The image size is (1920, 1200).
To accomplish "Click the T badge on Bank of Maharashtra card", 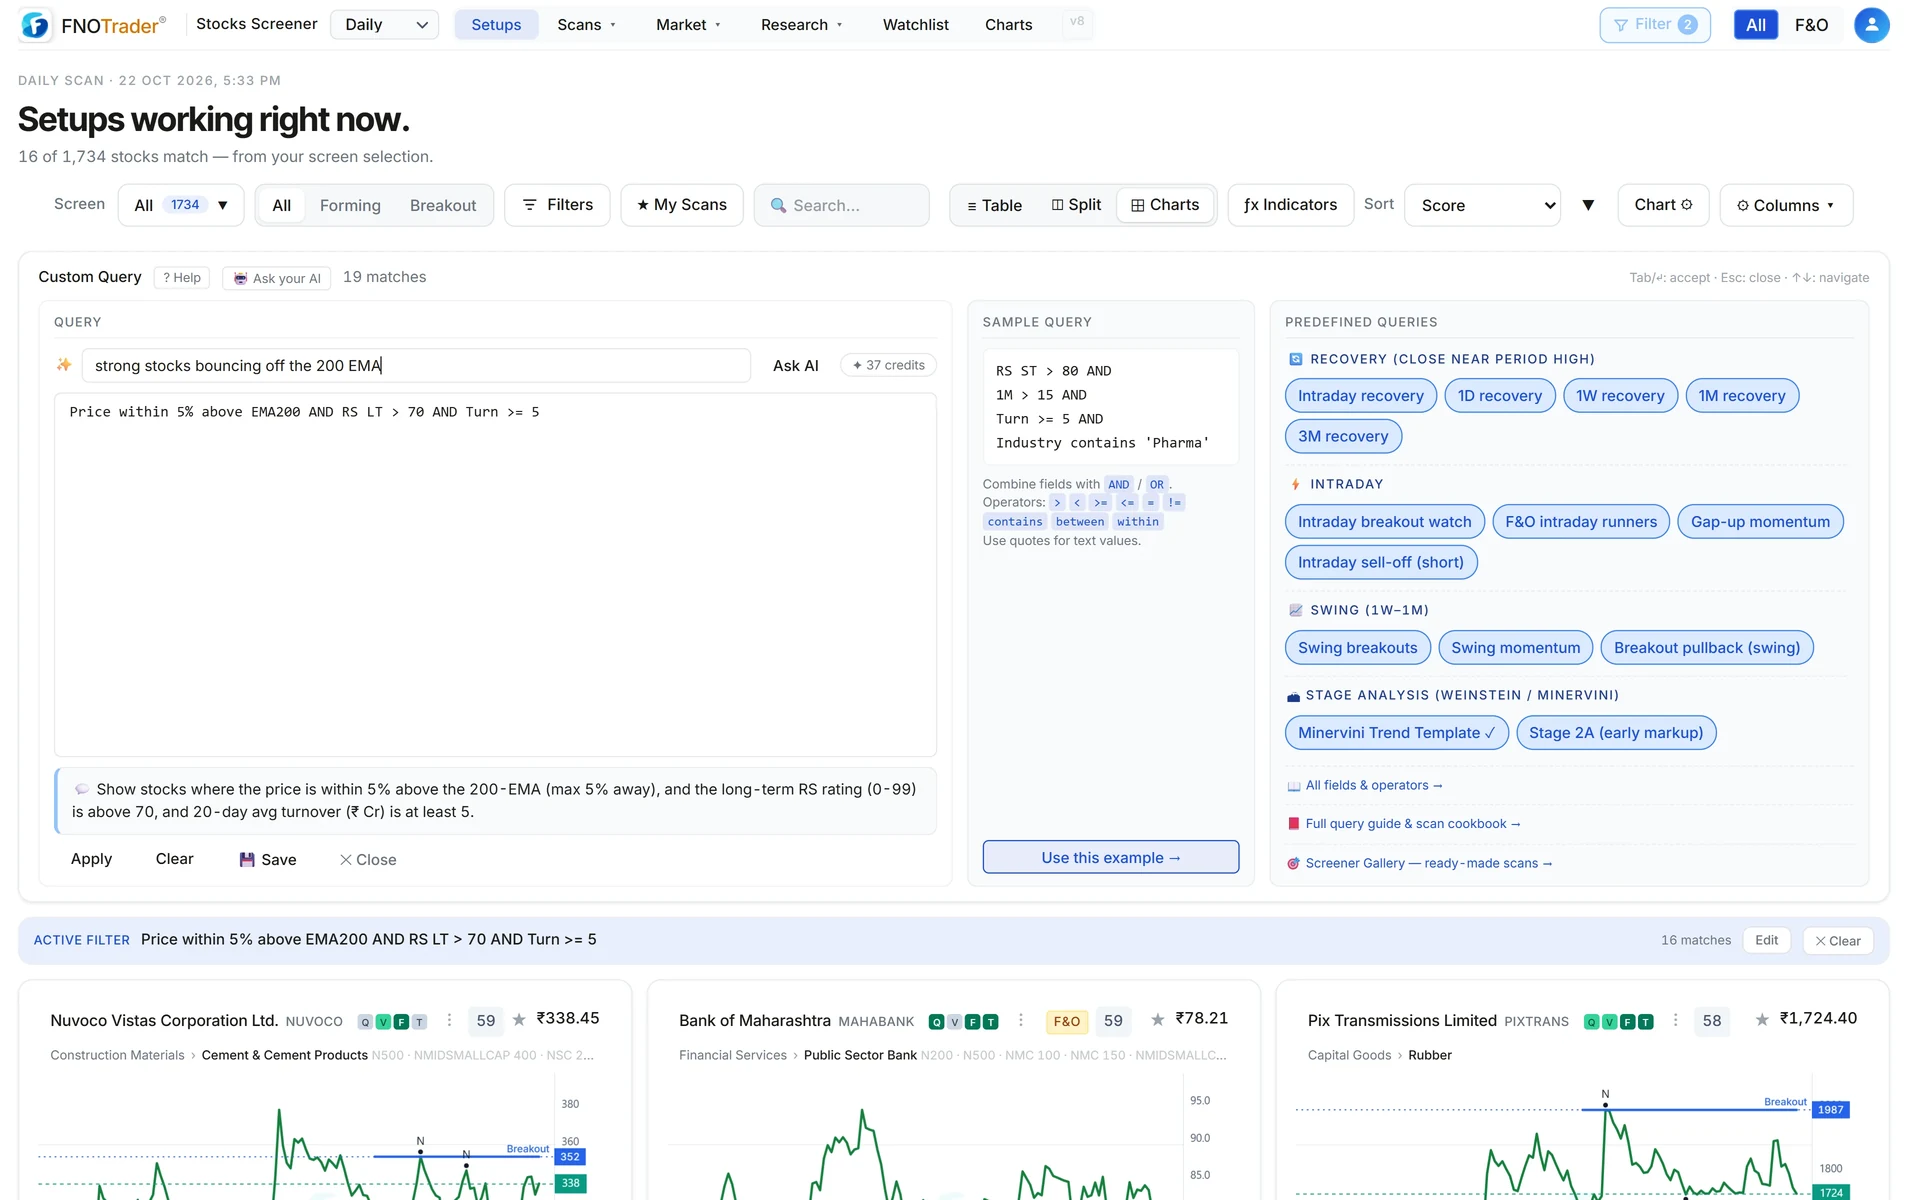I will 990,1022.
